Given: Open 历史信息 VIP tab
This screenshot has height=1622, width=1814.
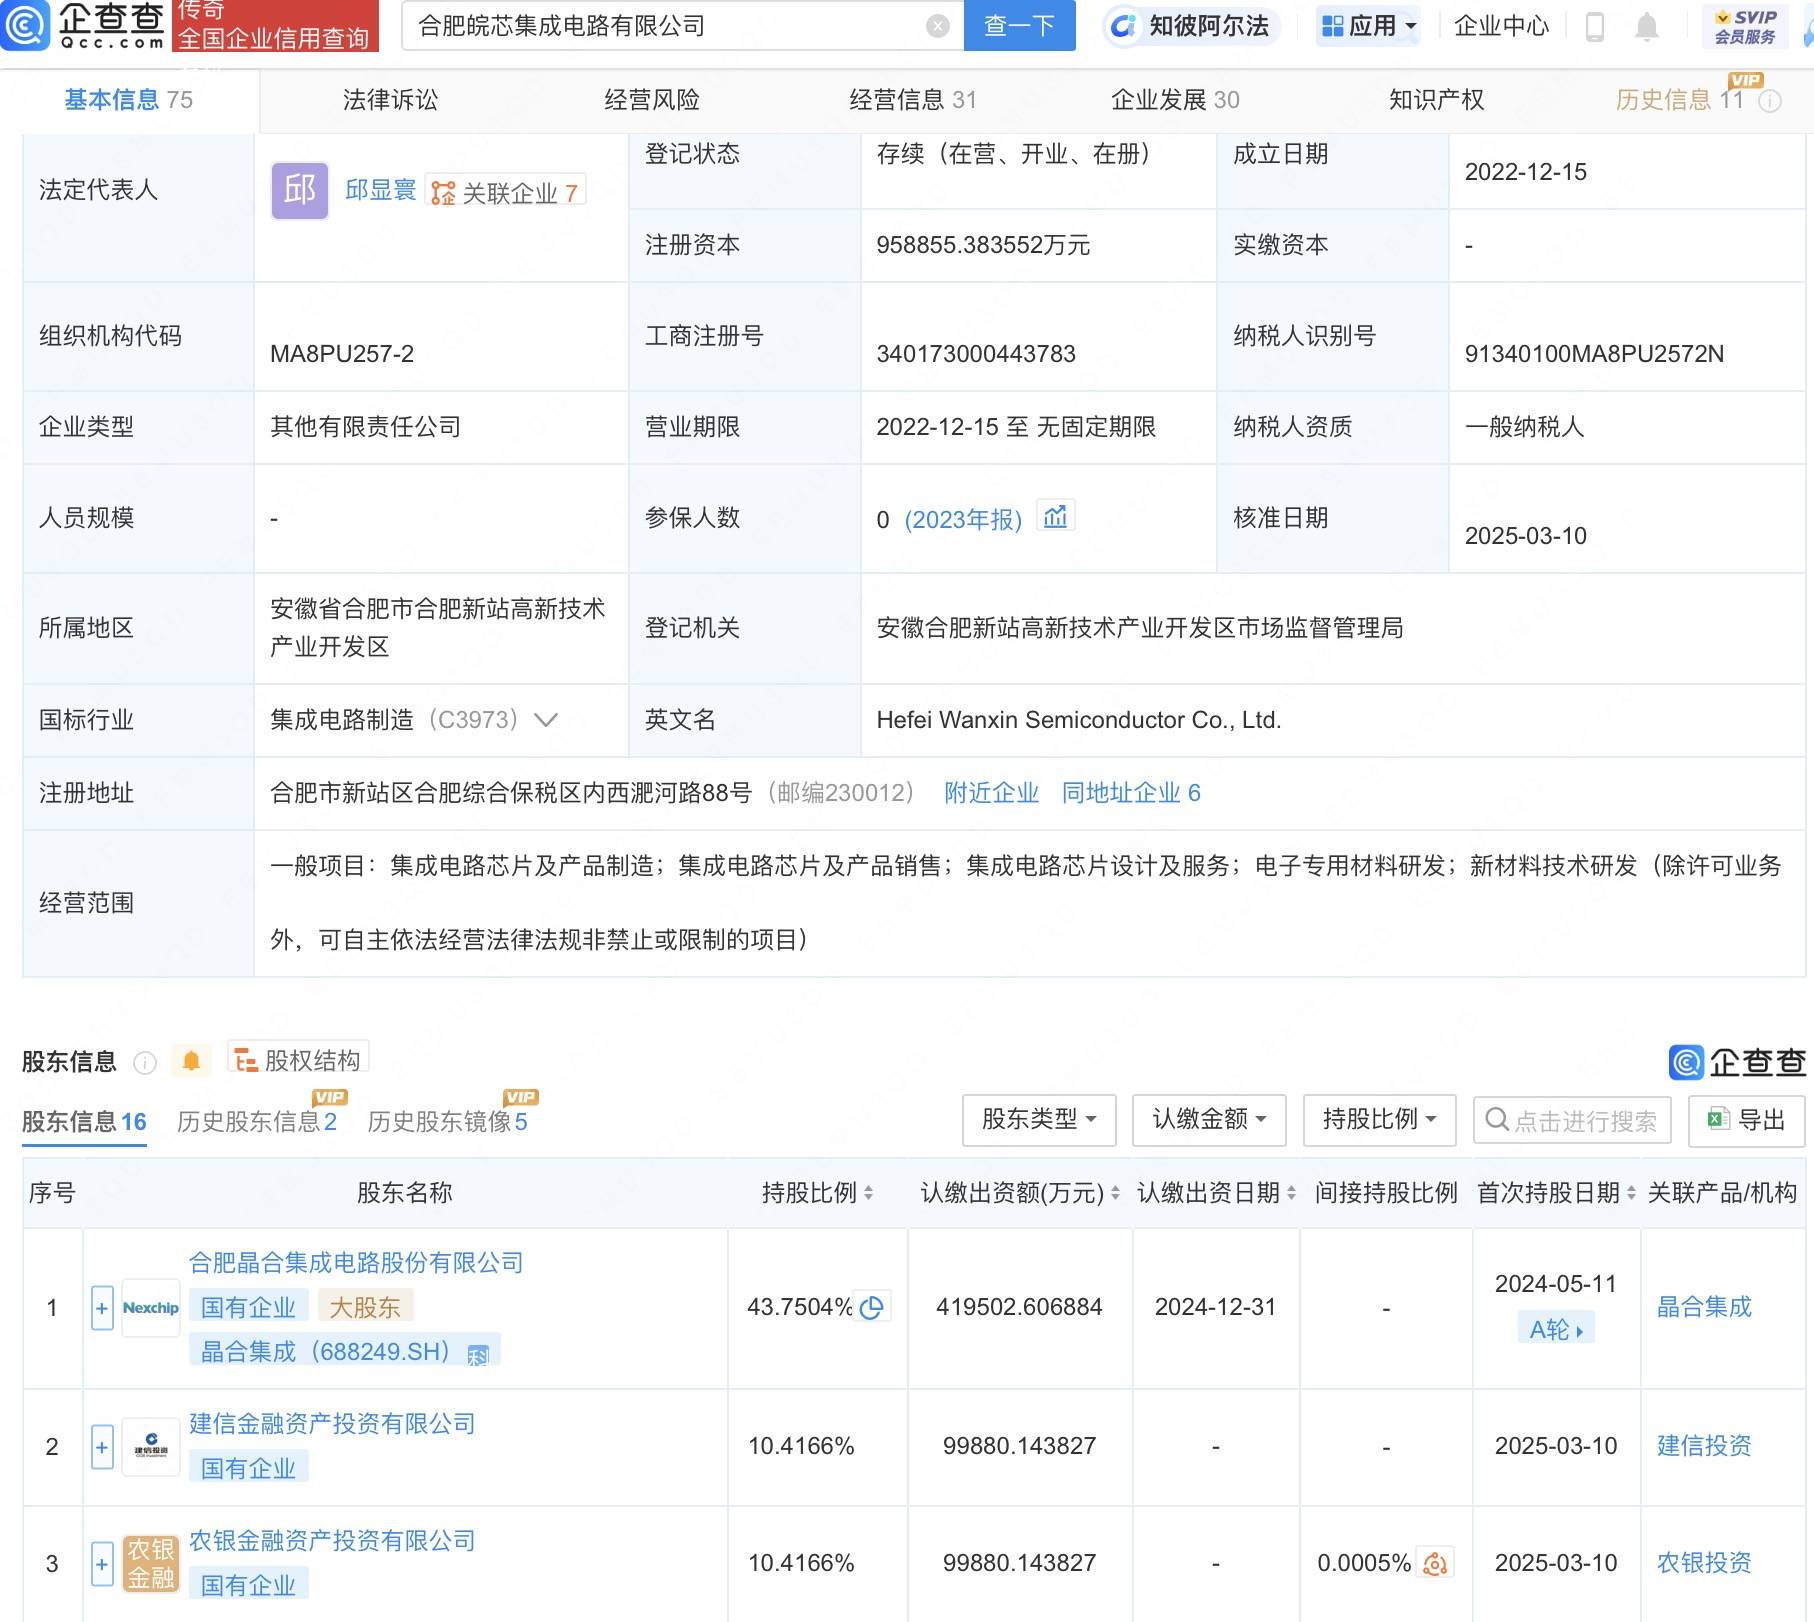Looking at the screenshot, I should tap(1679, 100).
